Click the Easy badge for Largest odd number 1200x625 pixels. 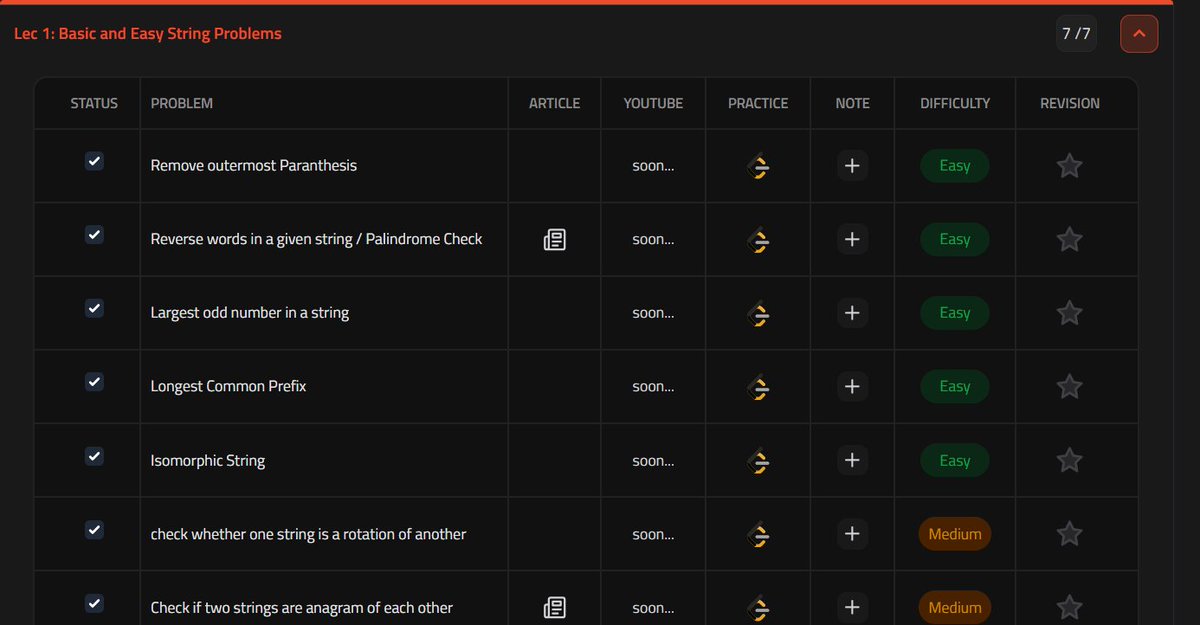coord(955,313)
